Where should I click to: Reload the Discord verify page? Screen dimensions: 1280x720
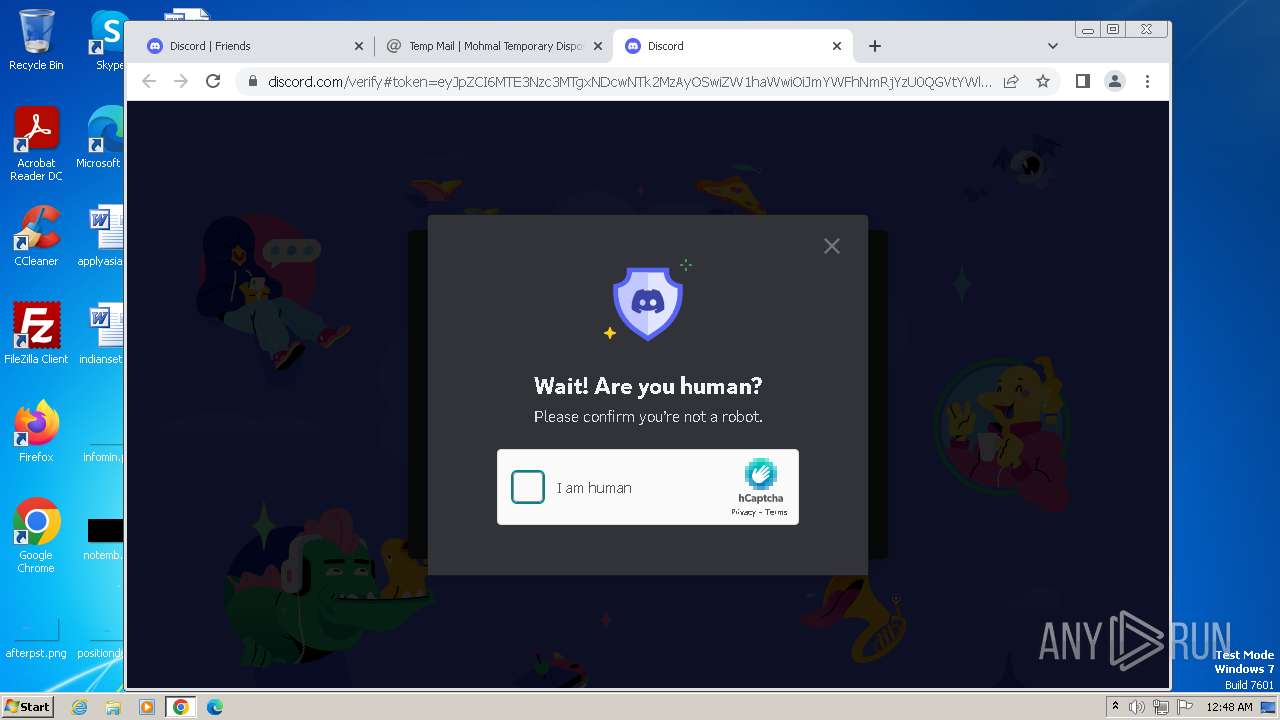point(213,81)
